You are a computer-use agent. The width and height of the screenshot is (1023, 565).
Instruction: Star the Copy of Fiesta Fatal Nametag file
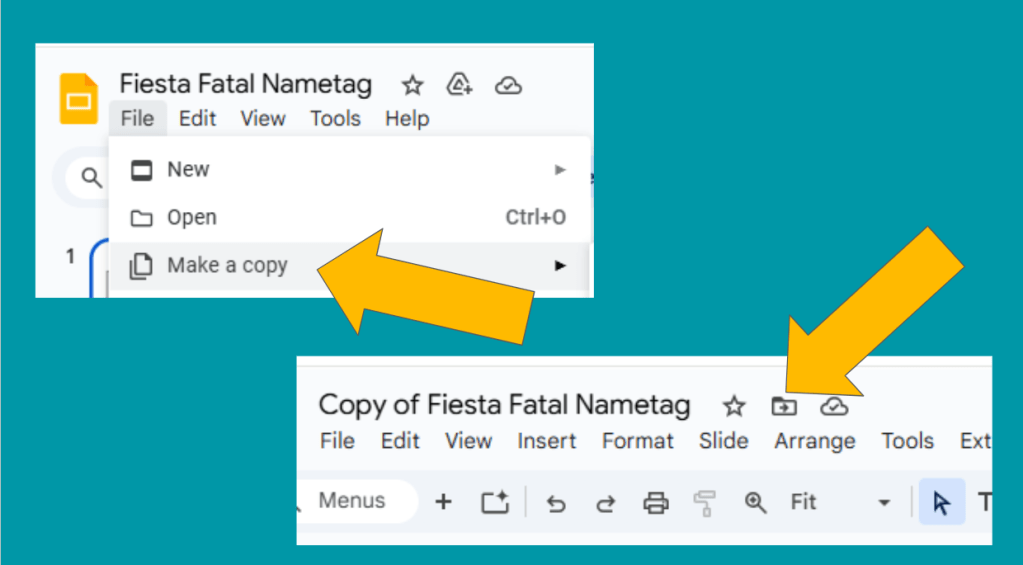point(735,406)
